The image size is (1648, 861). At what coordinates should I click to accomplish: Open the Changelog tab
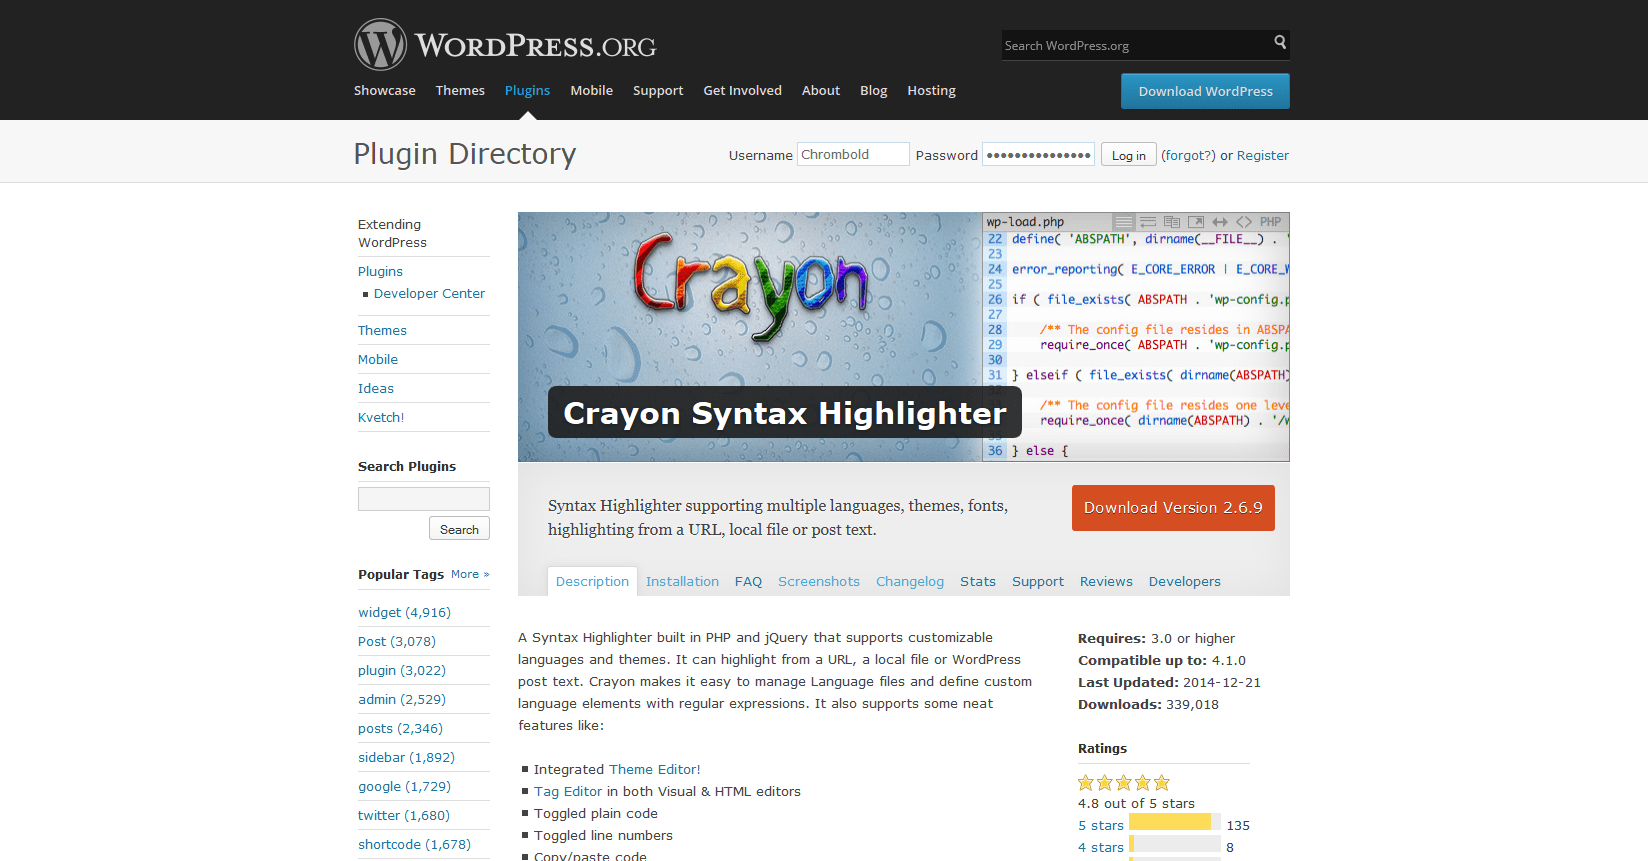[x=910, y=582]
